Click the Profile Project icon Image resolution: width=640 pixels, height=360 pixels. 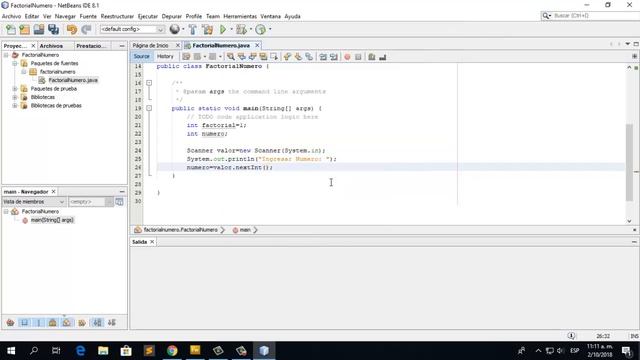[260, 29]
